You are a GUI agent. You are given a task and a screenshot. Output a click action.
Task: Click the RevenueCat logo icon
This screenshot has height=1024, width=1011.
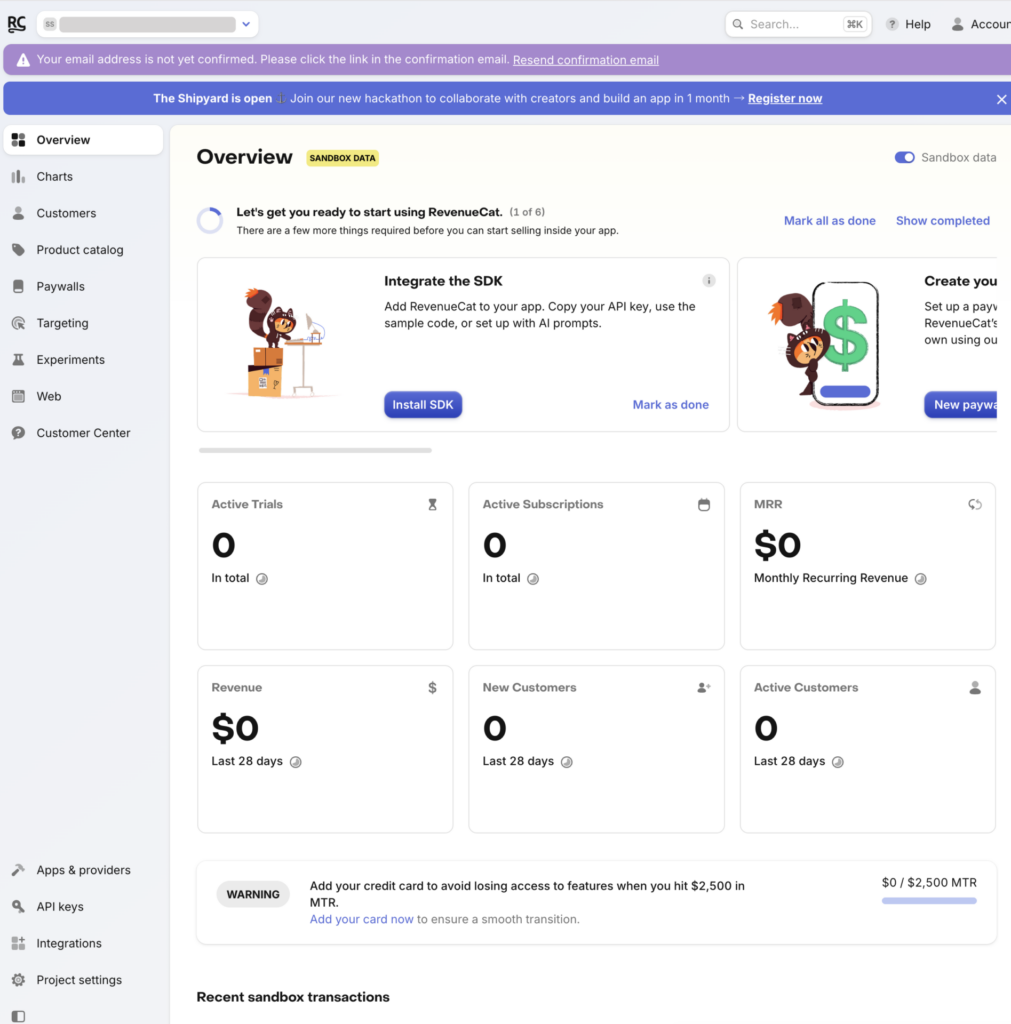[x=16, y=24]
